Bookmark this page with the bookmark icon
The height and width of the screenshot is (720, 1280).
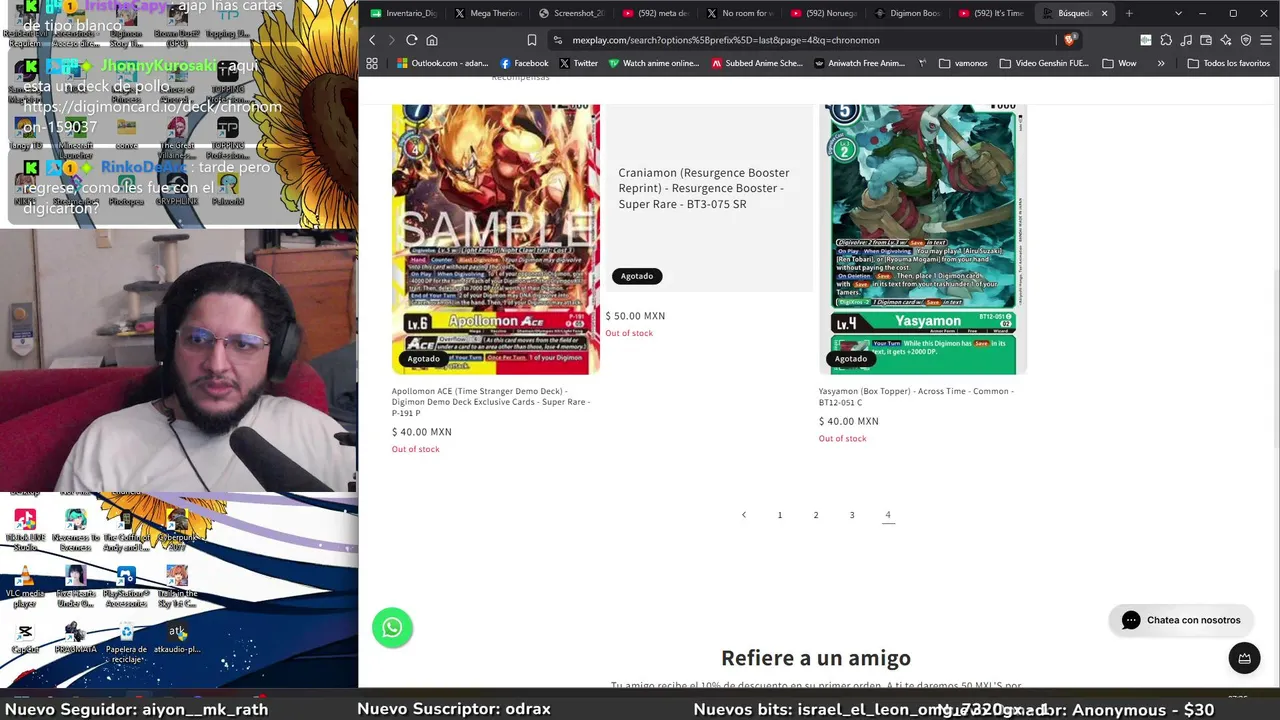pos(531,40)
